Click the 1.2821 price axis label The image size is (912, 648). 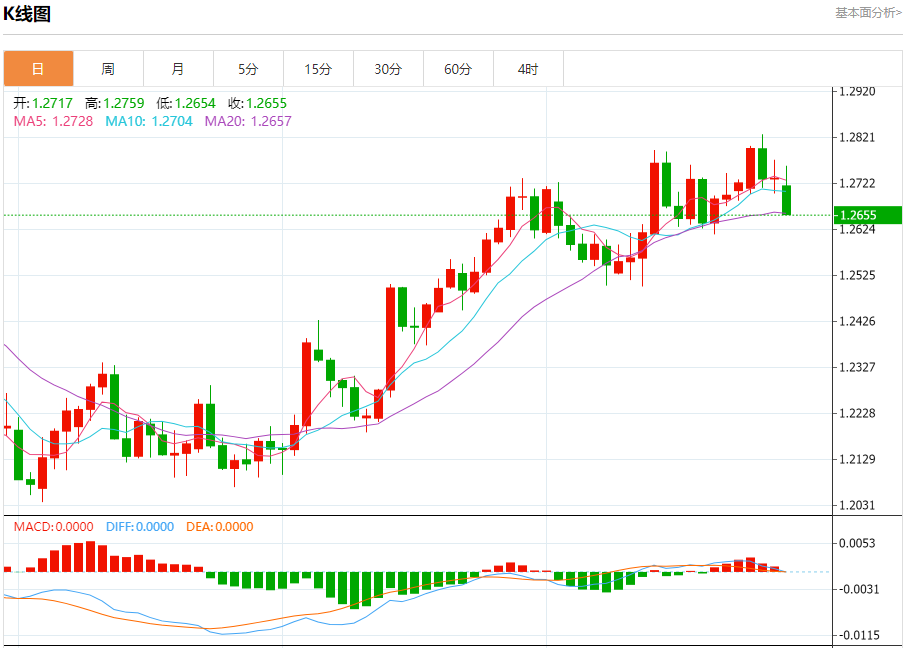pyautogui.click(x=857, y=137)
